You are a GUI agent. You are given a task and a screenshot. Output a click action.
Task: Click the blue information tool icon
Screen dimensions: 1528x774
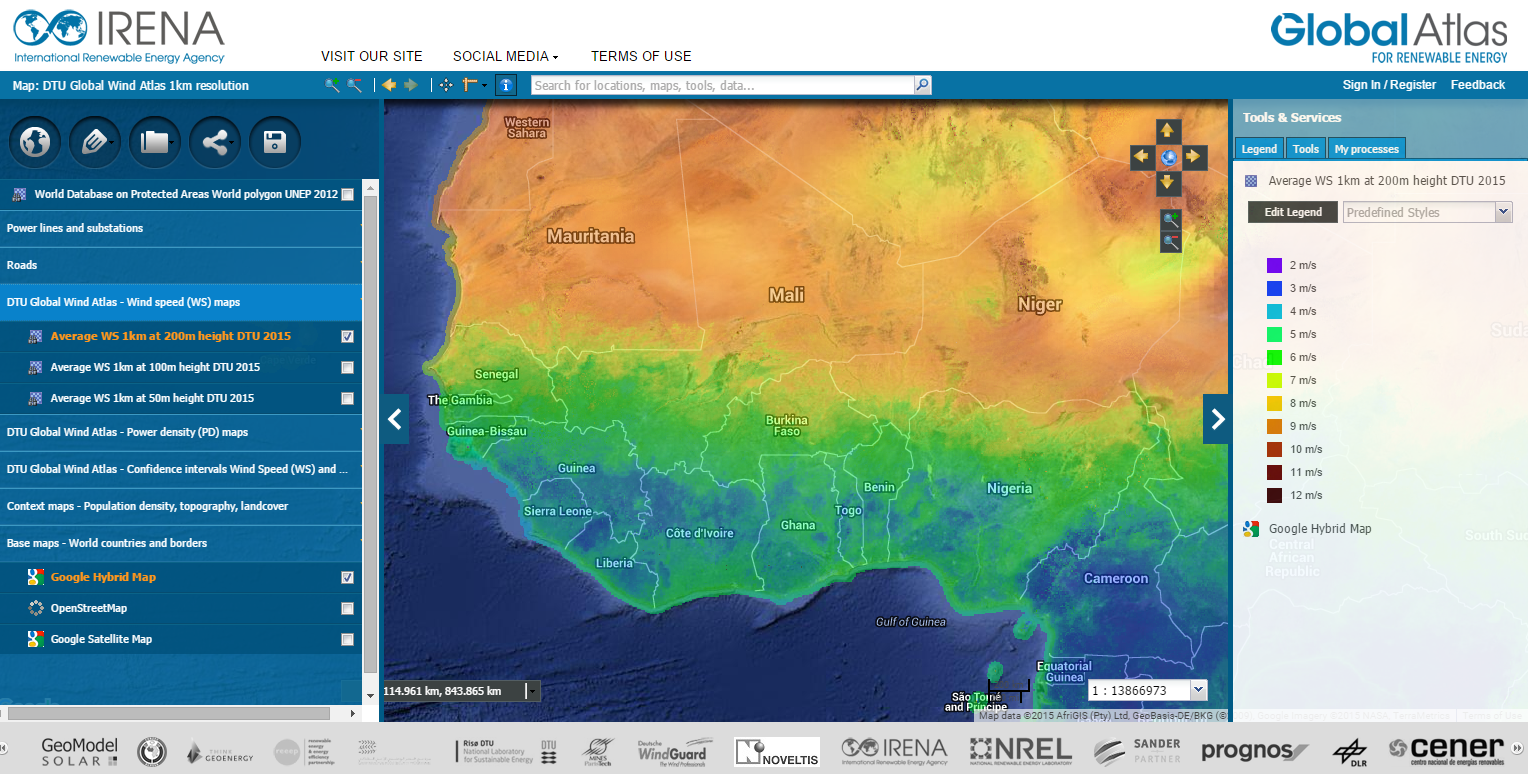506,85
